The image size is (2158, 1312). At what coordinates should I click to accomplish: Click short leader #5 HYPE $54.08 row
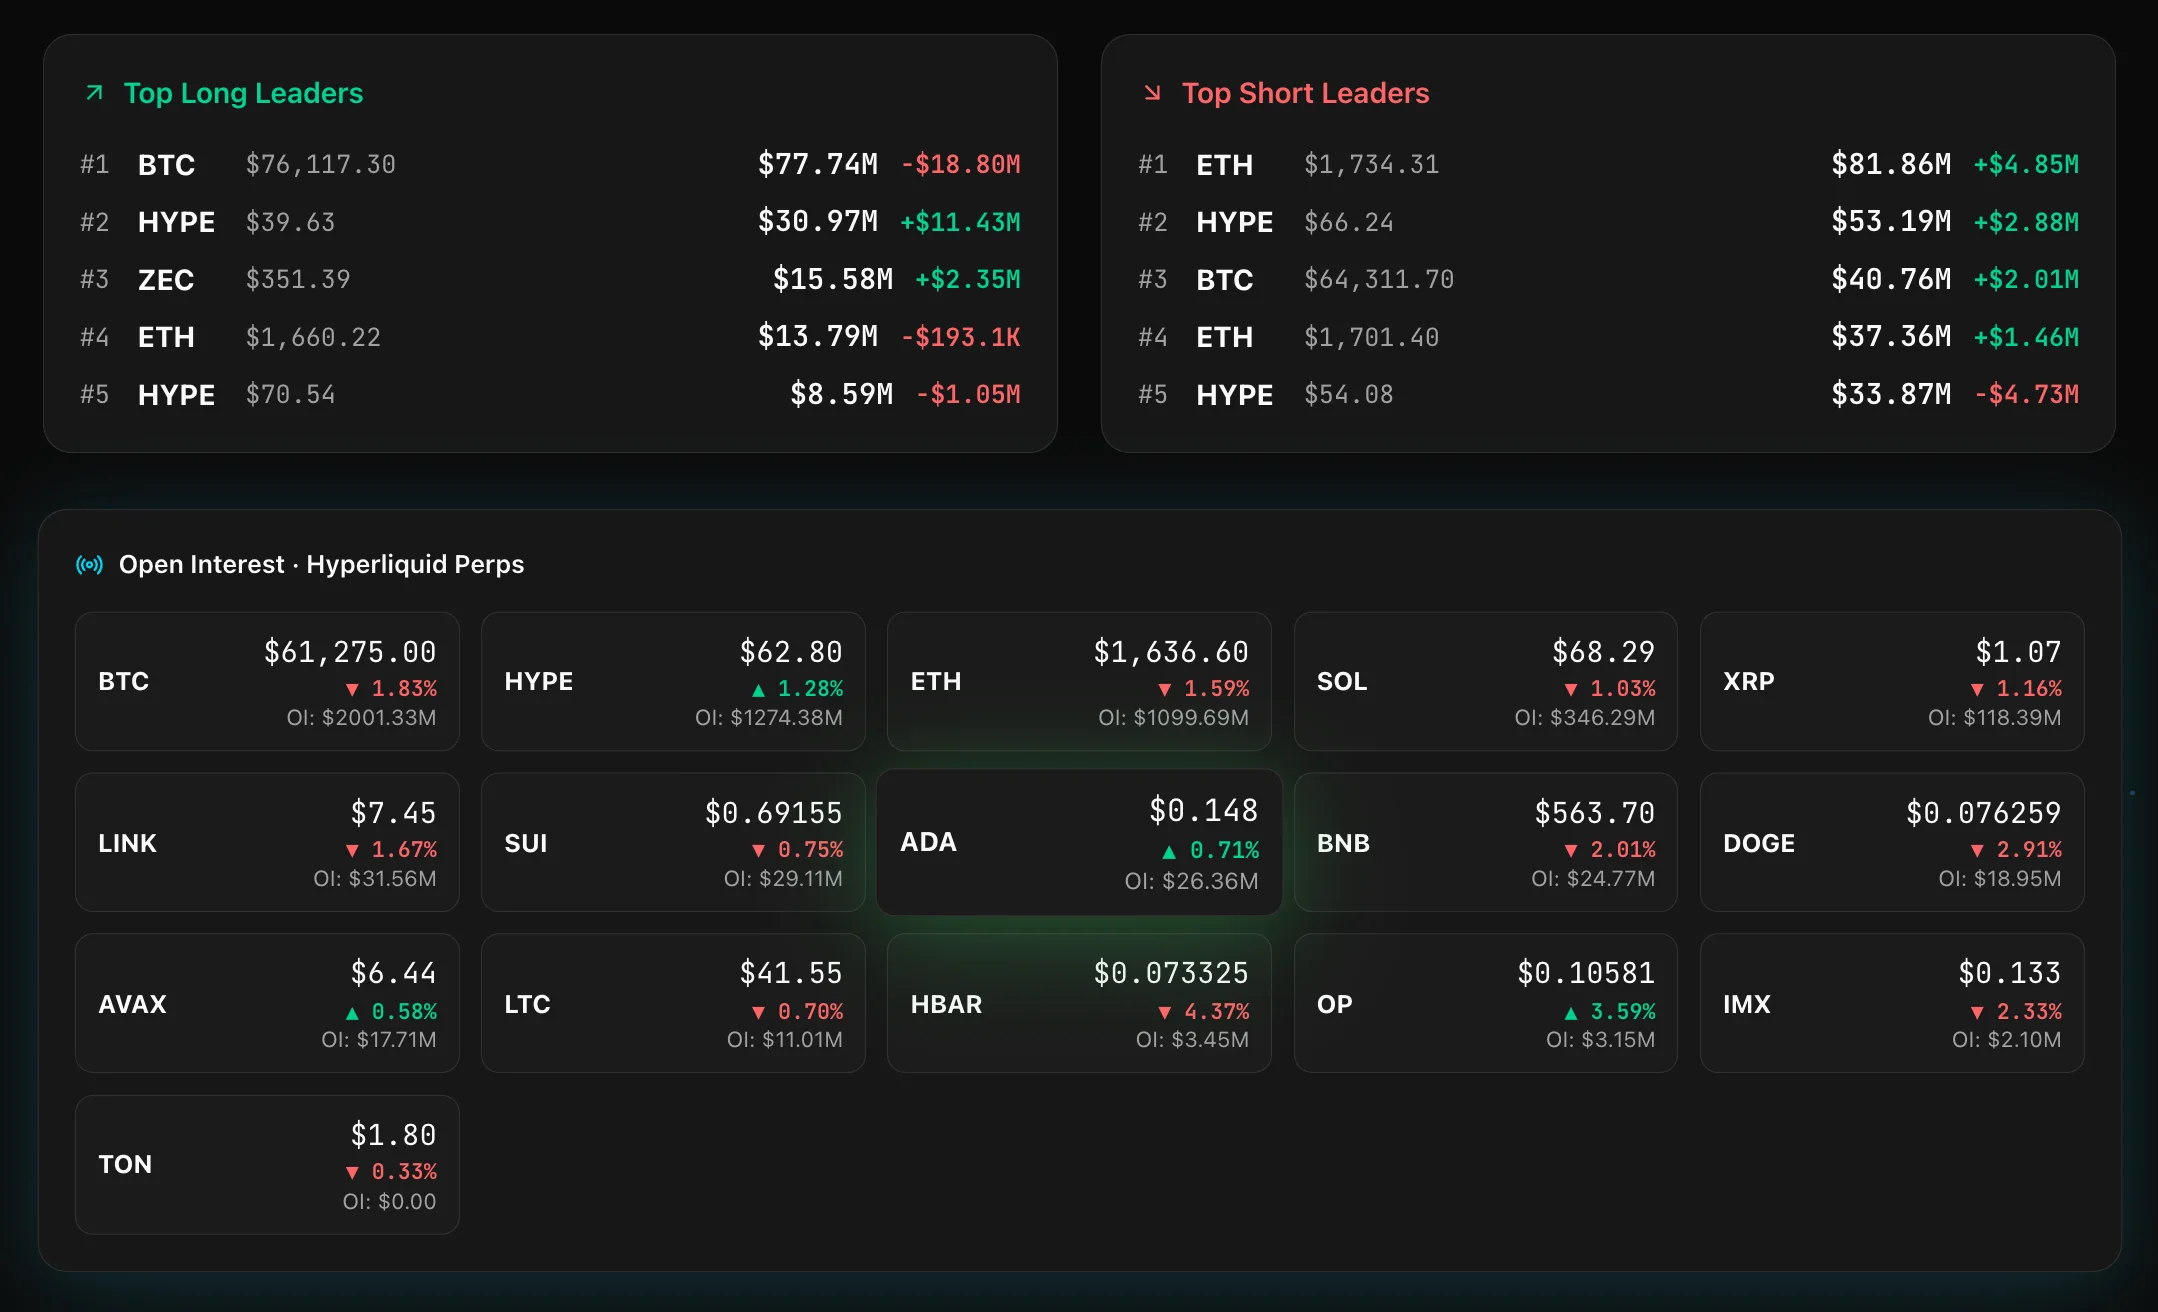(x=1608, y=395)
